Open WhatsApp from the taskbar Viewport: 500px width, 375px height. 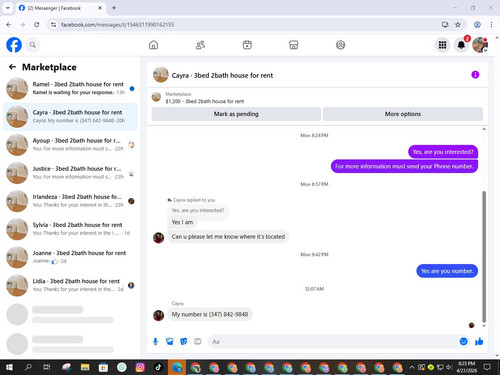click(x=122, y=367)
